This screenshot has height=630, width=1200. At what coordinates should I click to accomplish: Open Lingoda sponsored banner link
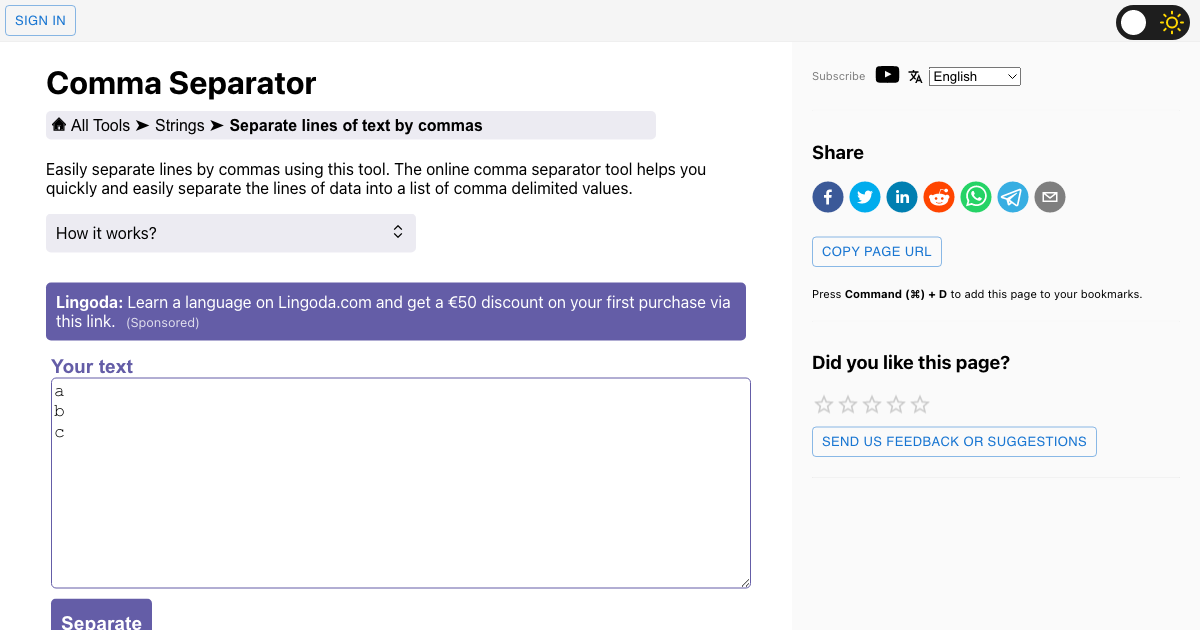pos(396,311)
